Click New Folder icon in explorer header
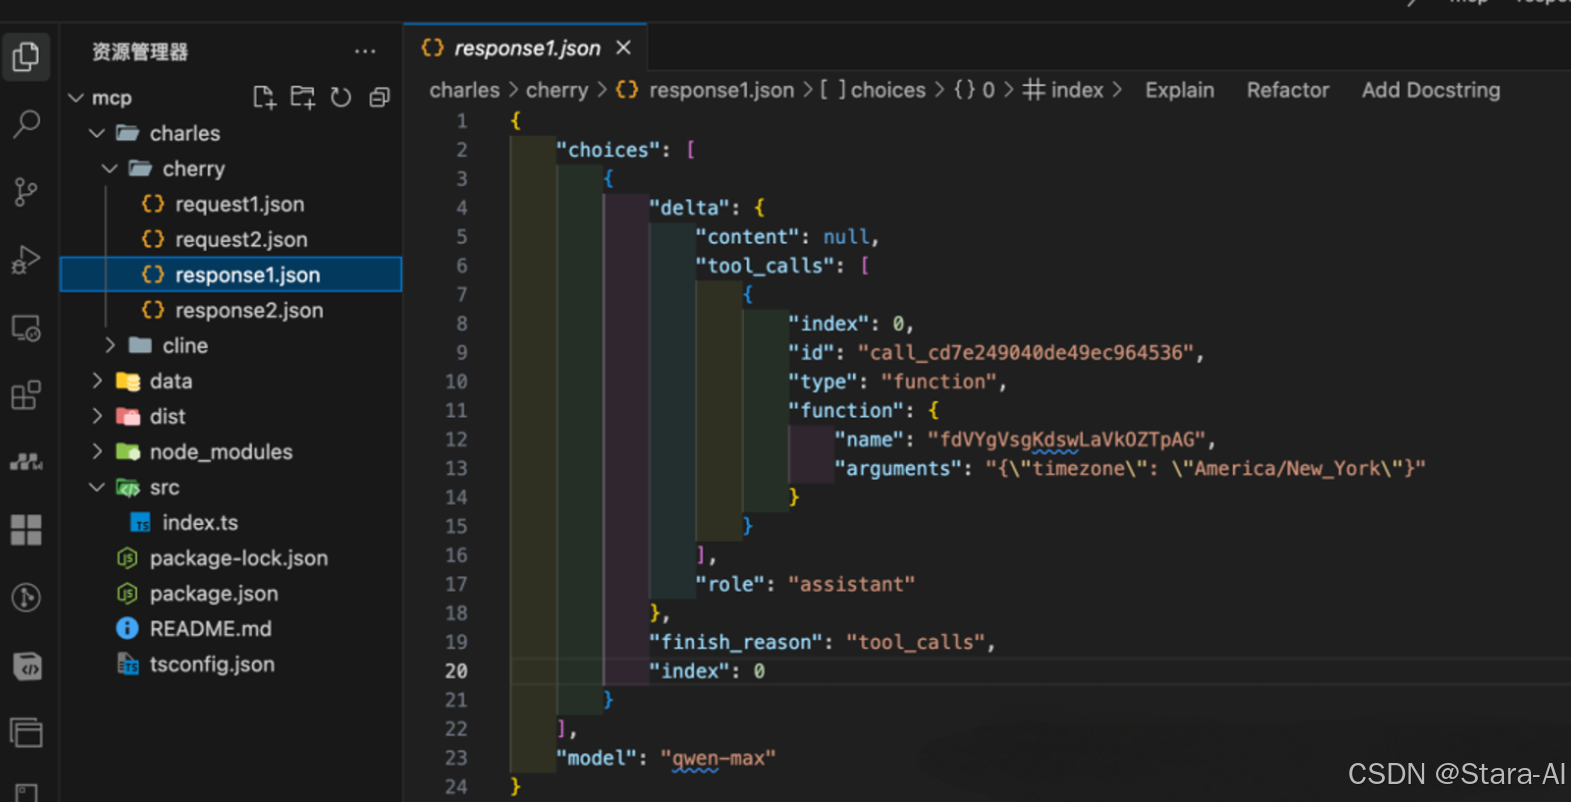 302,97
